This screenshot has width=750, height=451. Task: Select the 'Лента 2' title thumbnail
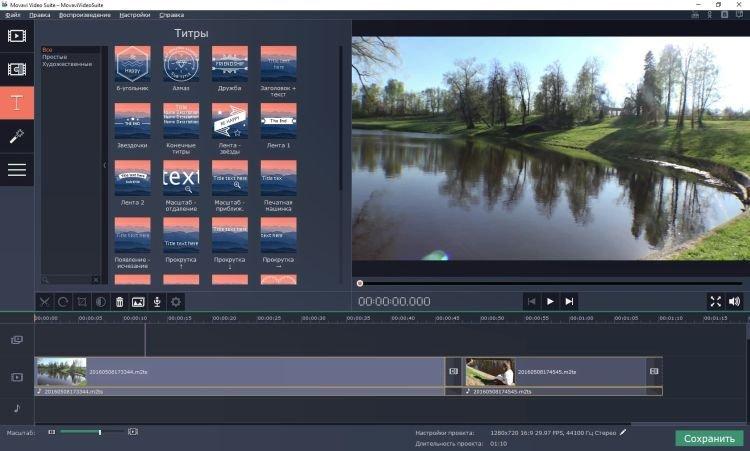[x=132, y=178]
